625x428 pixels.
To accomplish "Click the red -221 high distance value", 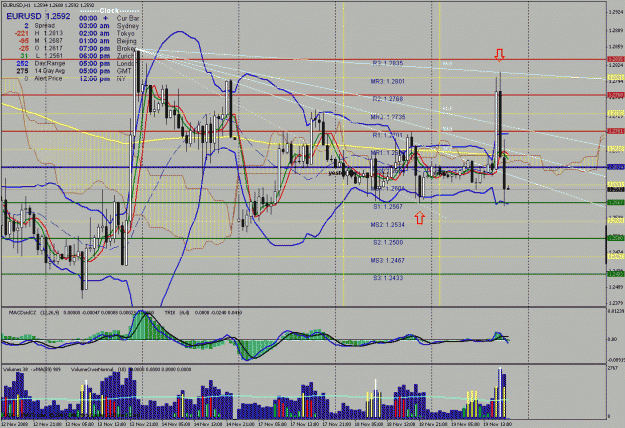I will pyautogui.click(x=21, y=33).
